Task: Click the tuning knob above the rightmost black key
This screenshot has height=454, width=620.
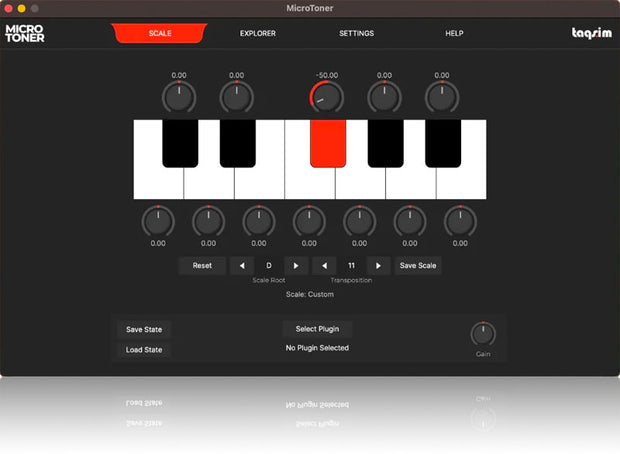Action: coord(442,97)
